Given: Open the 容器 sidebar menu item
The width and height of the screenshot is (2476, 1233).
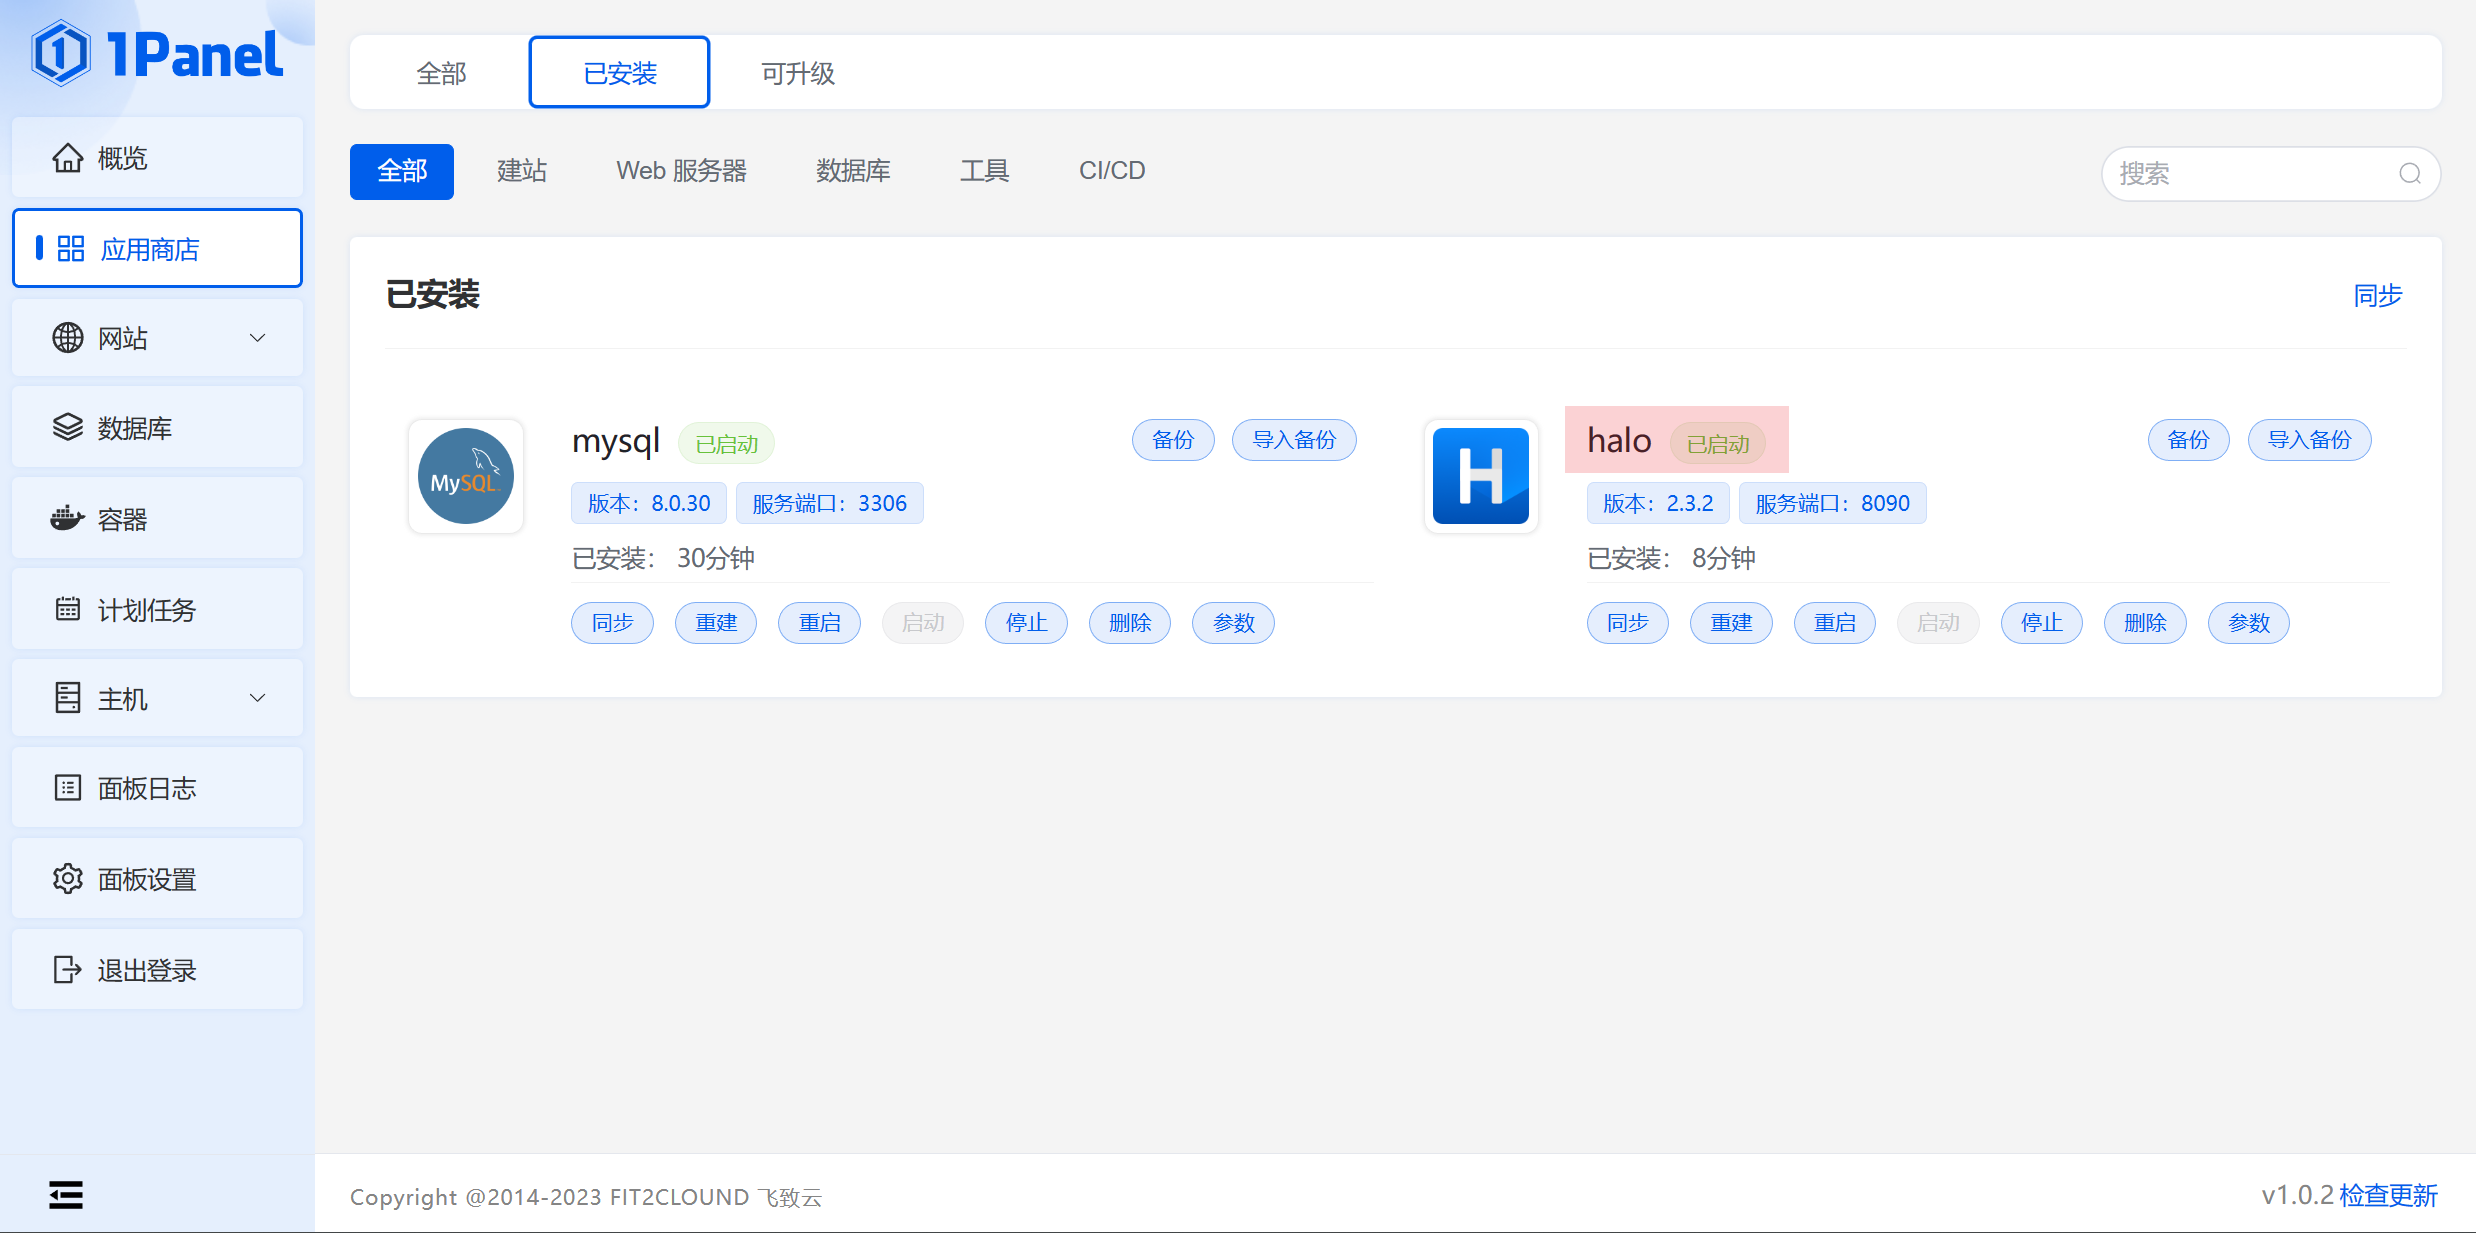Looking at the screenshot, I should 157,519.
